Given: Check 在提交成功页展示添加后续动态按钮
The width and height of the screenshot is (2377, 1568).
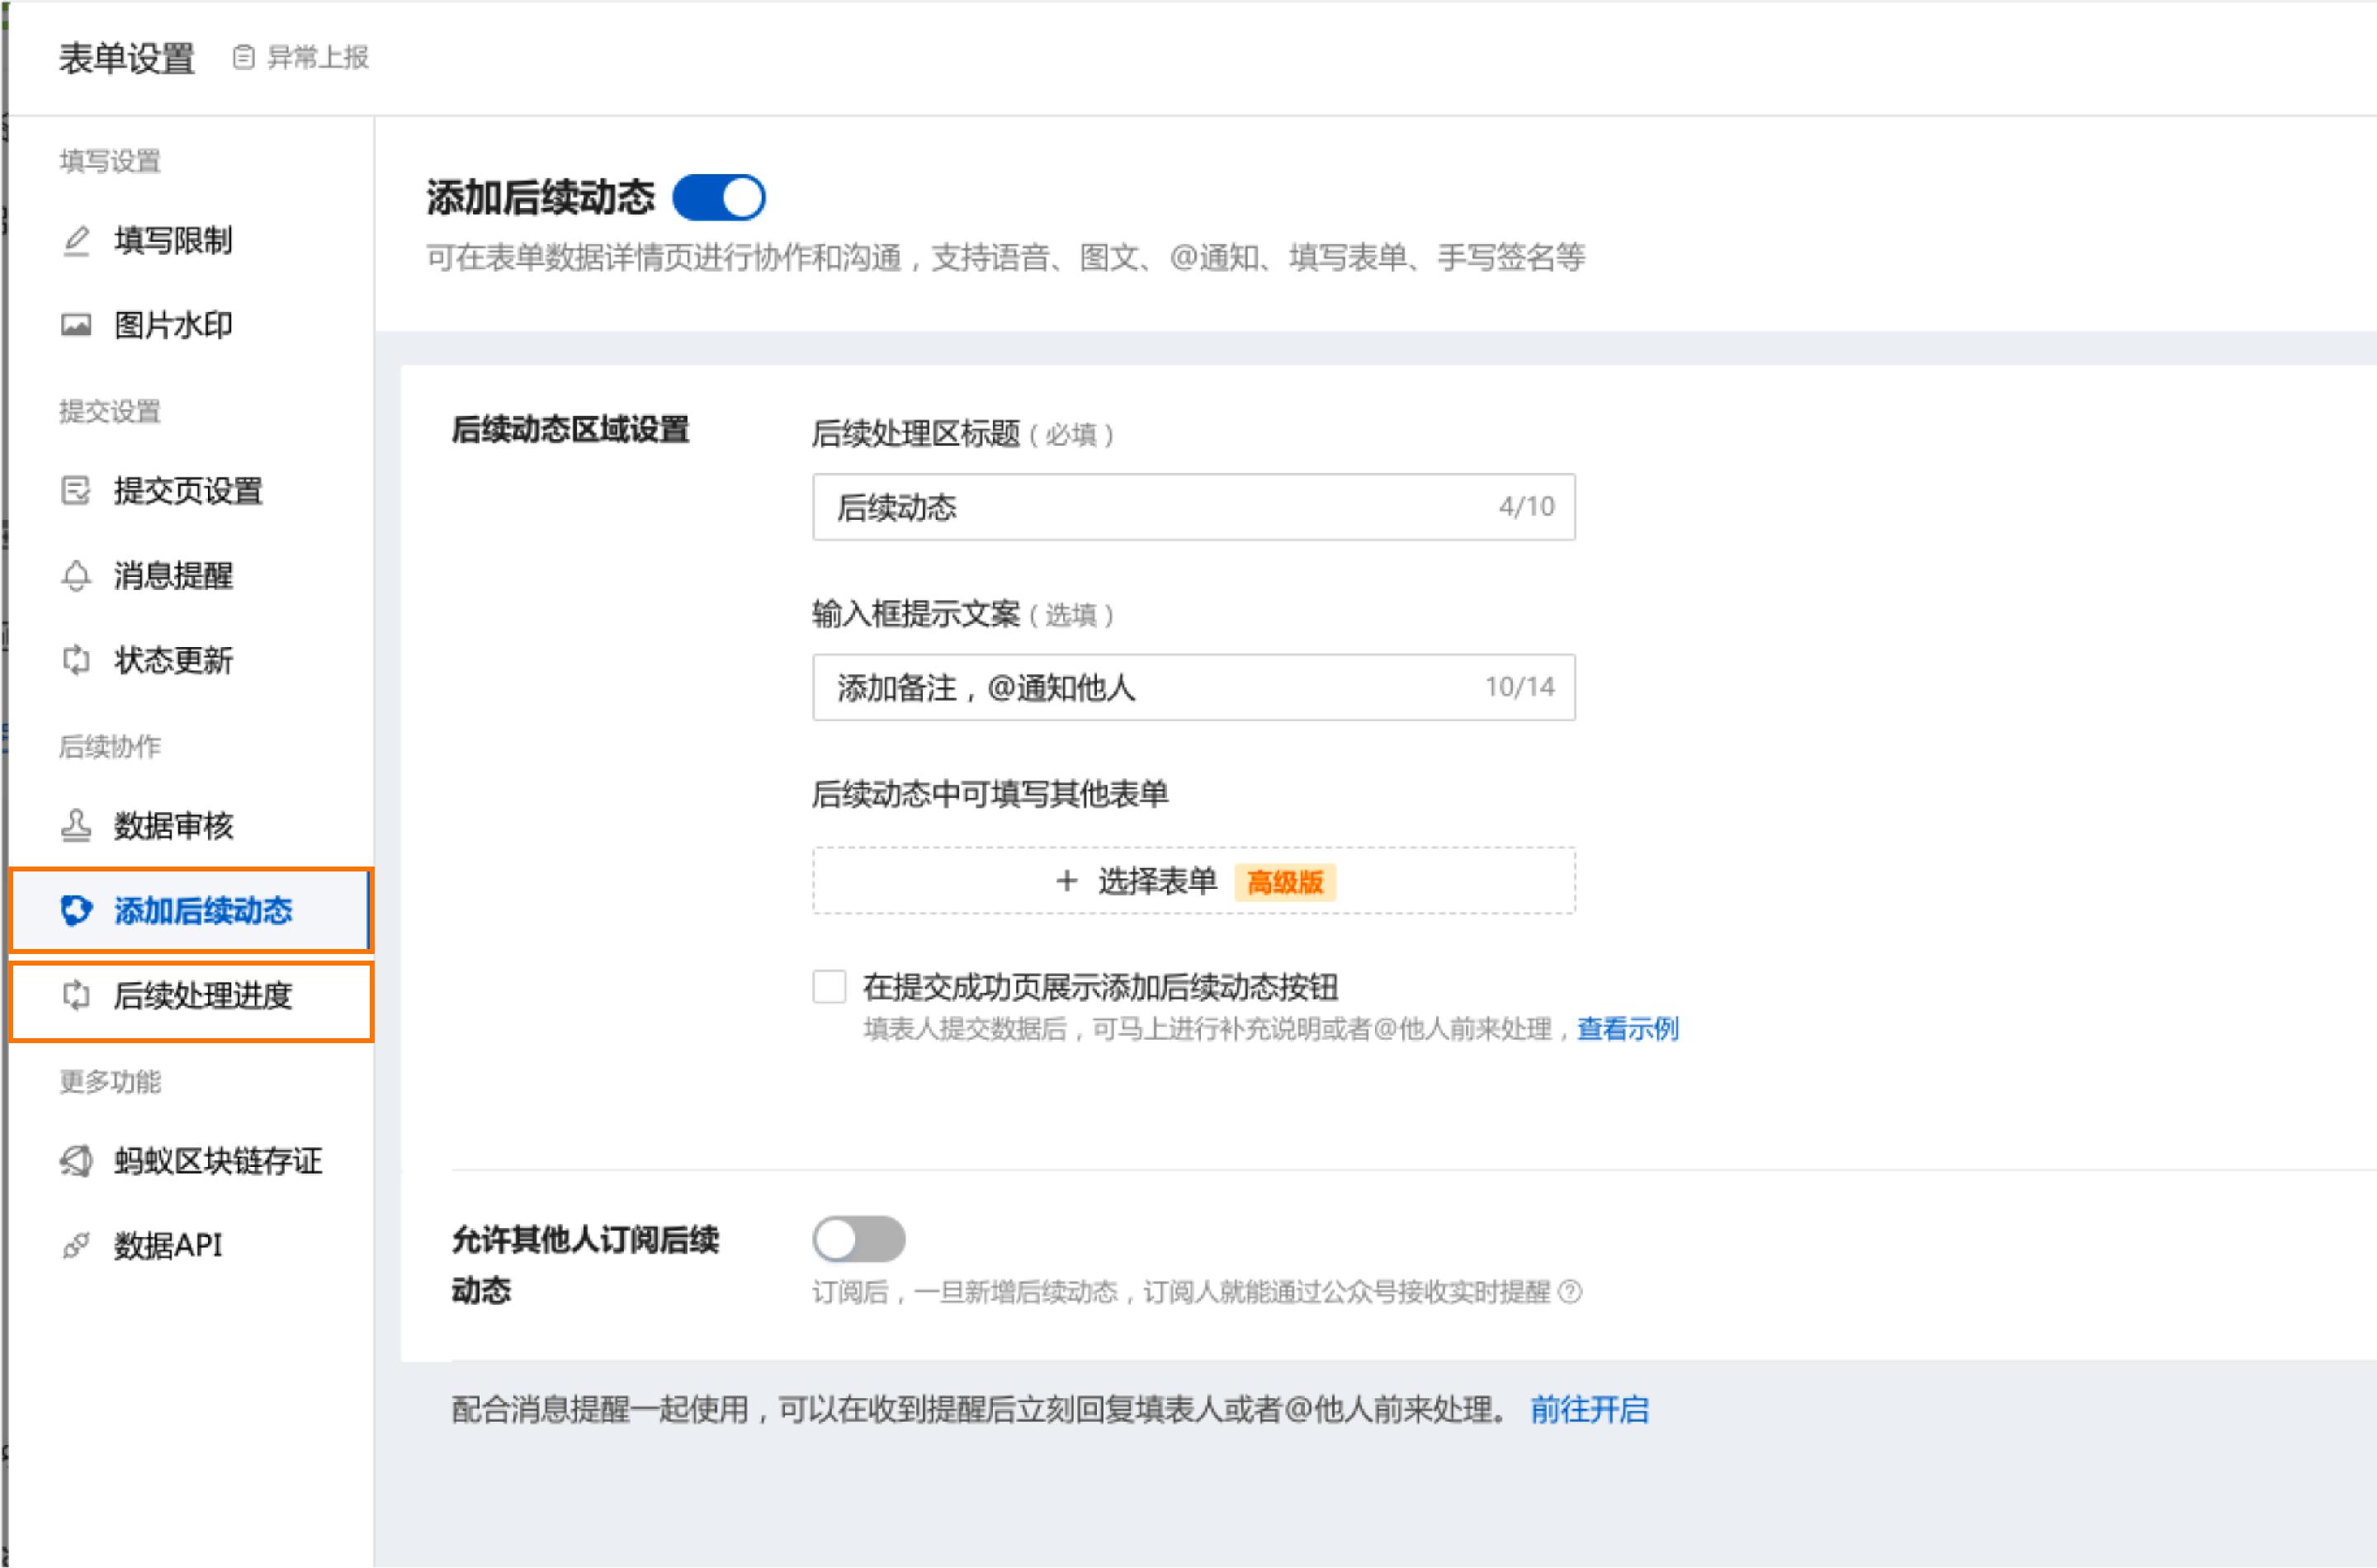Looking at the screenshot, I should coord(828,987).
